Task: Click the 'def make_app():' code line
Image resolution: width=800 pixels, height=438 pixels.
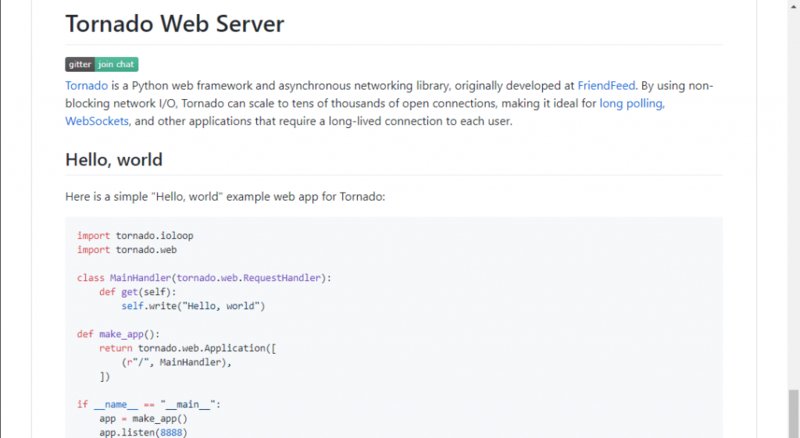Action: tap(118, 334)
